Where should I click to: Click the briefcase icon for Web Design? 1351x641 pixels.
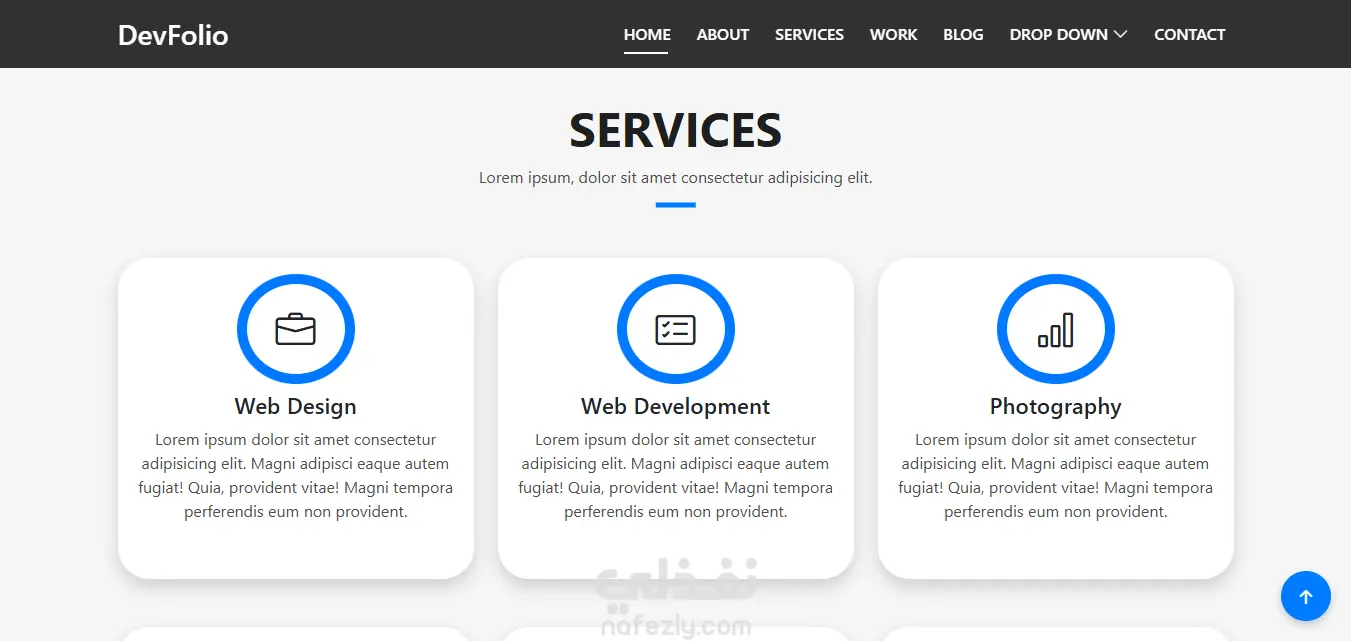296,329
